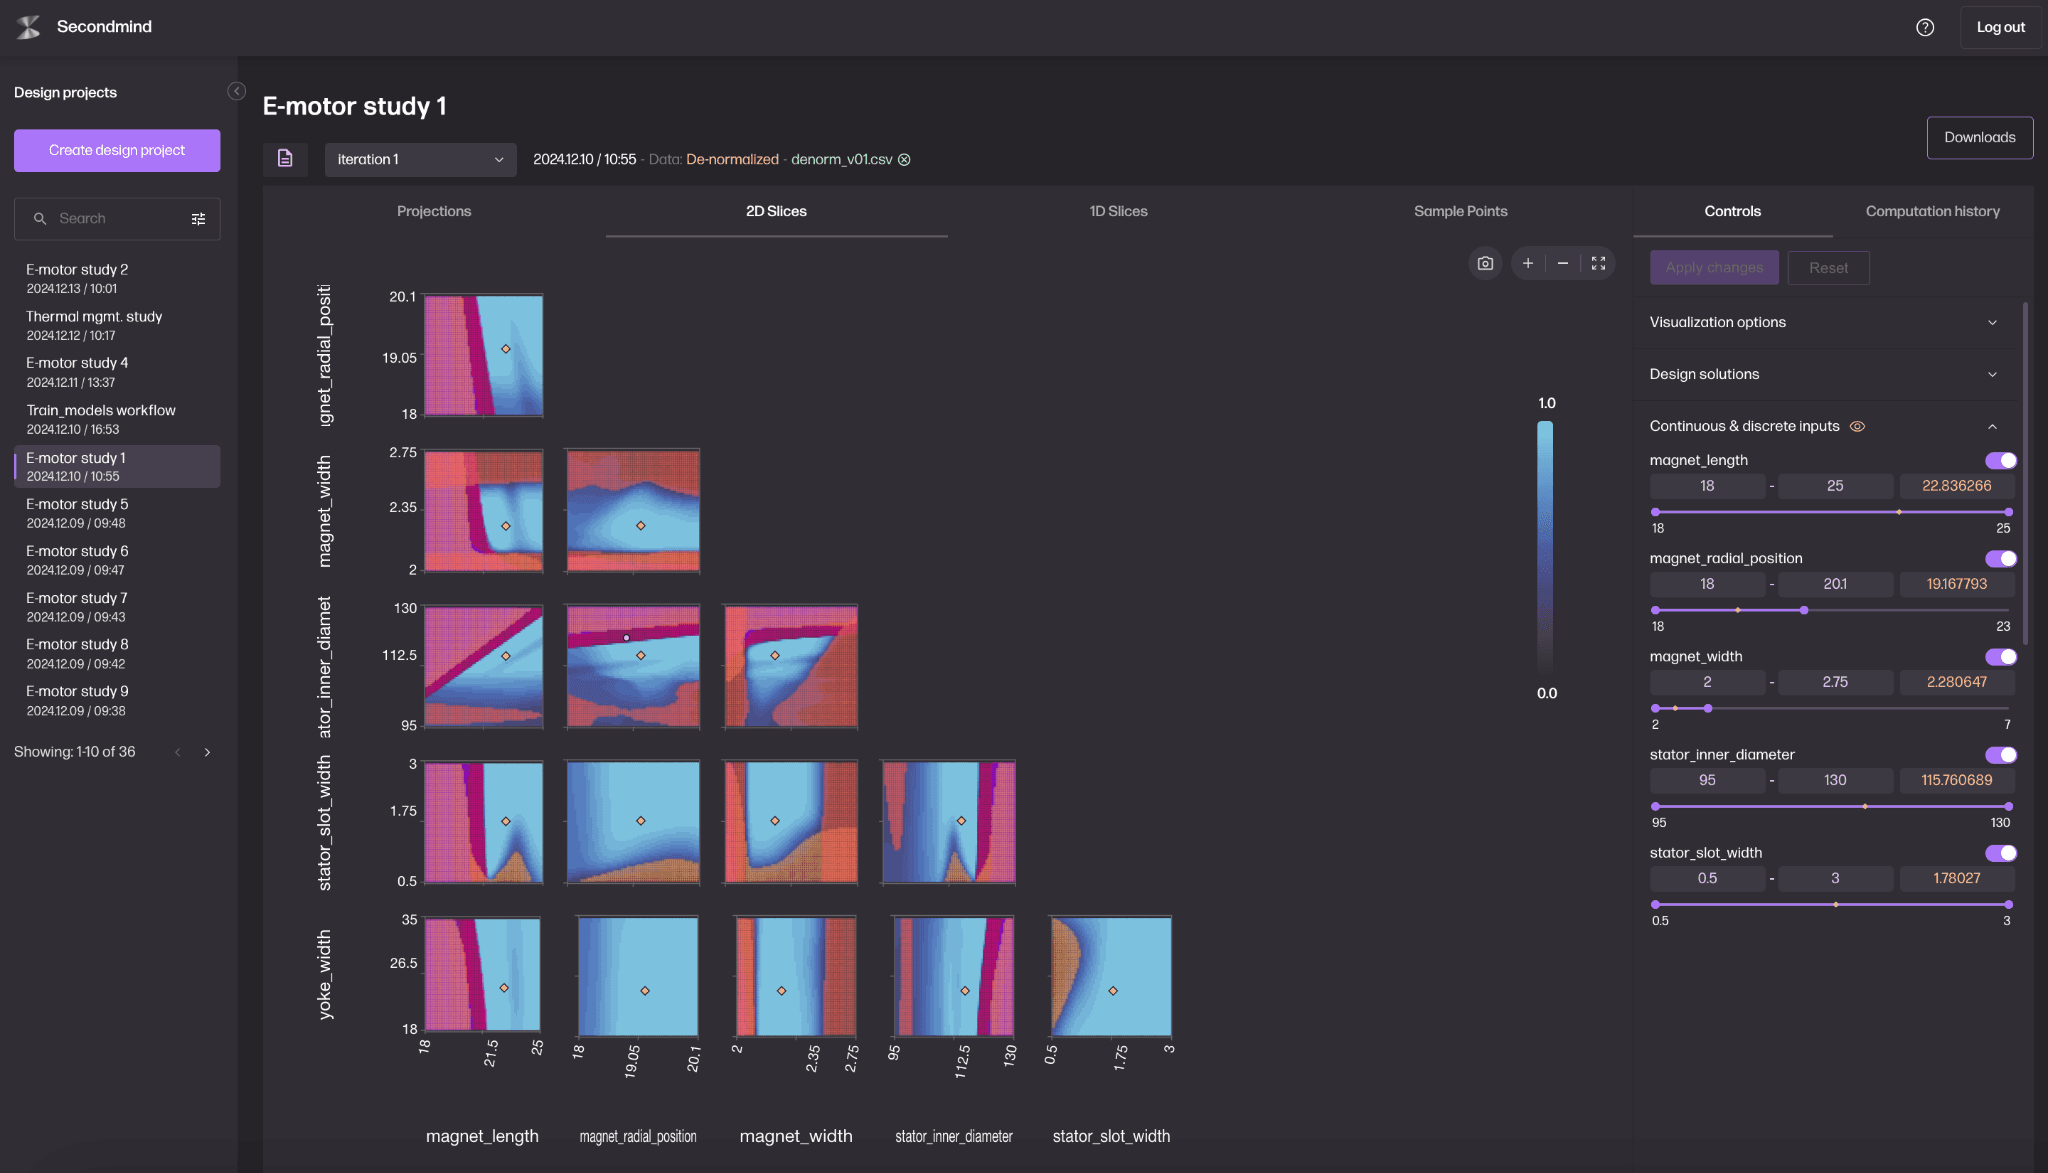This screenshot has width=2048, height=1173.
Task: Toggle off magnet_length input
Action: (2000, 460)
